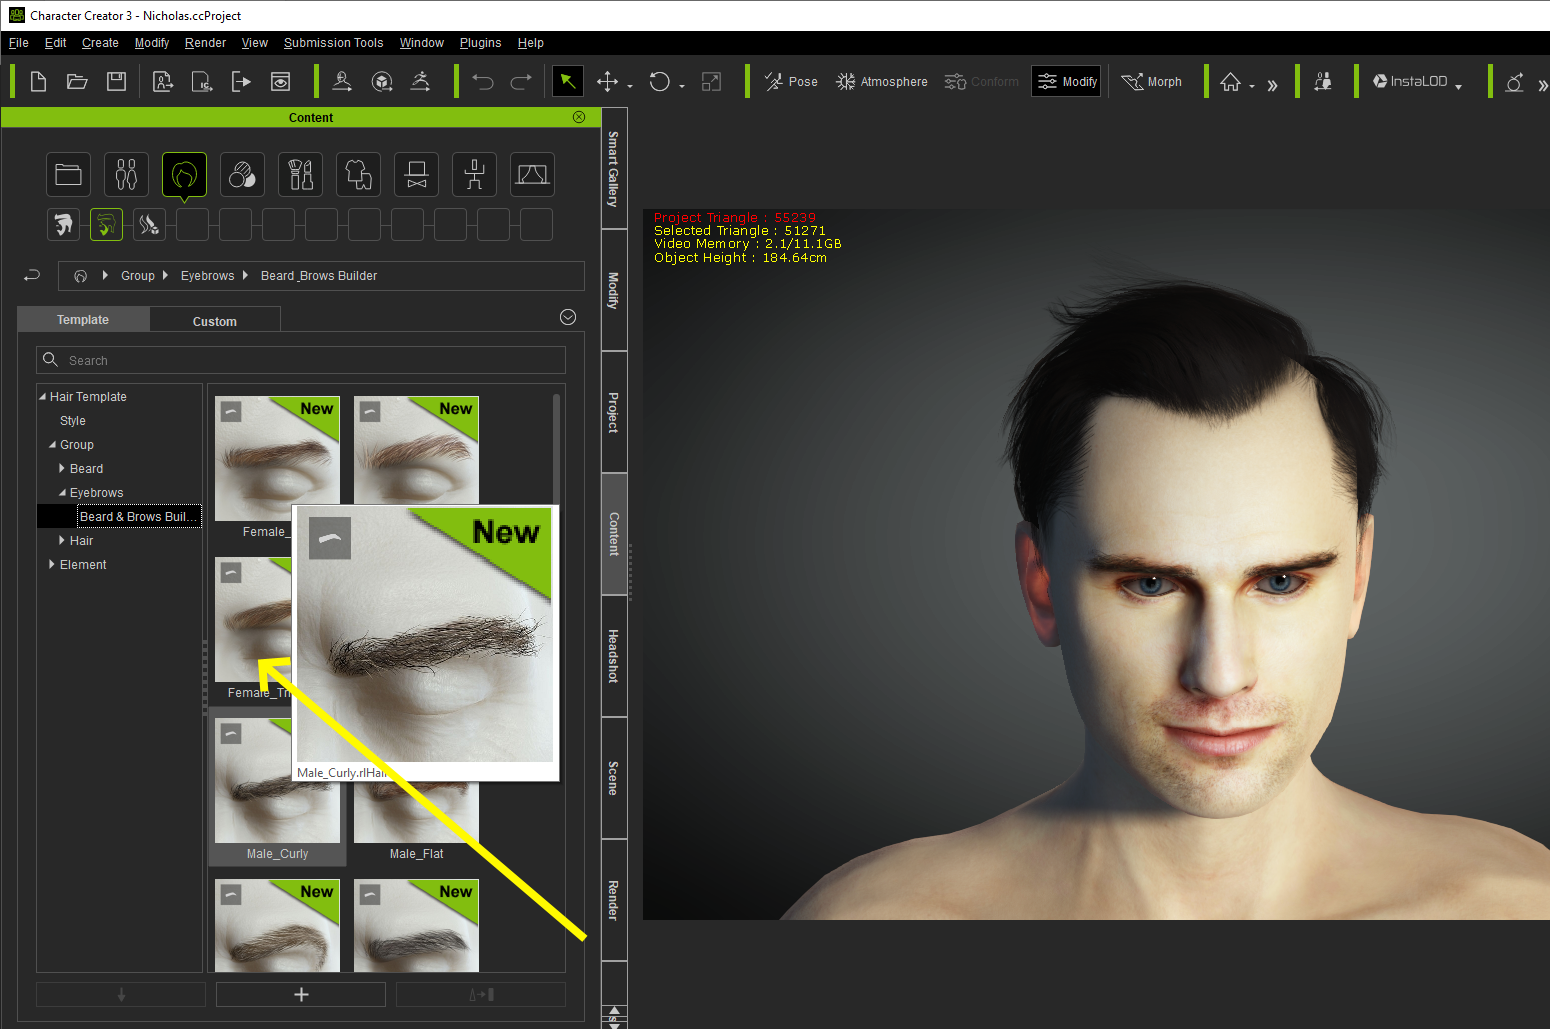1550x1029 pixels.
Task: Open the Render menu
Action: click(205, 43)
